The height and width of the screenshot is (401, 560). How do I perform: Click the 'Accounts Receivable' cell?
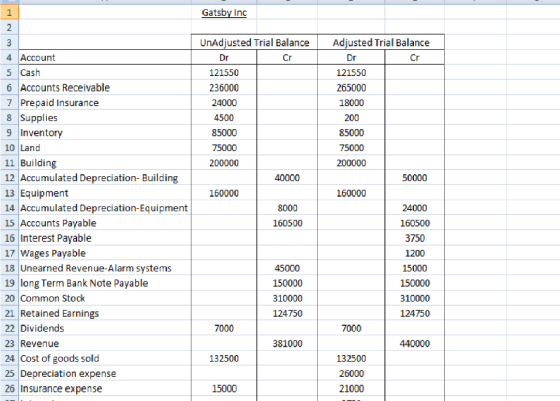click(105, 87)
